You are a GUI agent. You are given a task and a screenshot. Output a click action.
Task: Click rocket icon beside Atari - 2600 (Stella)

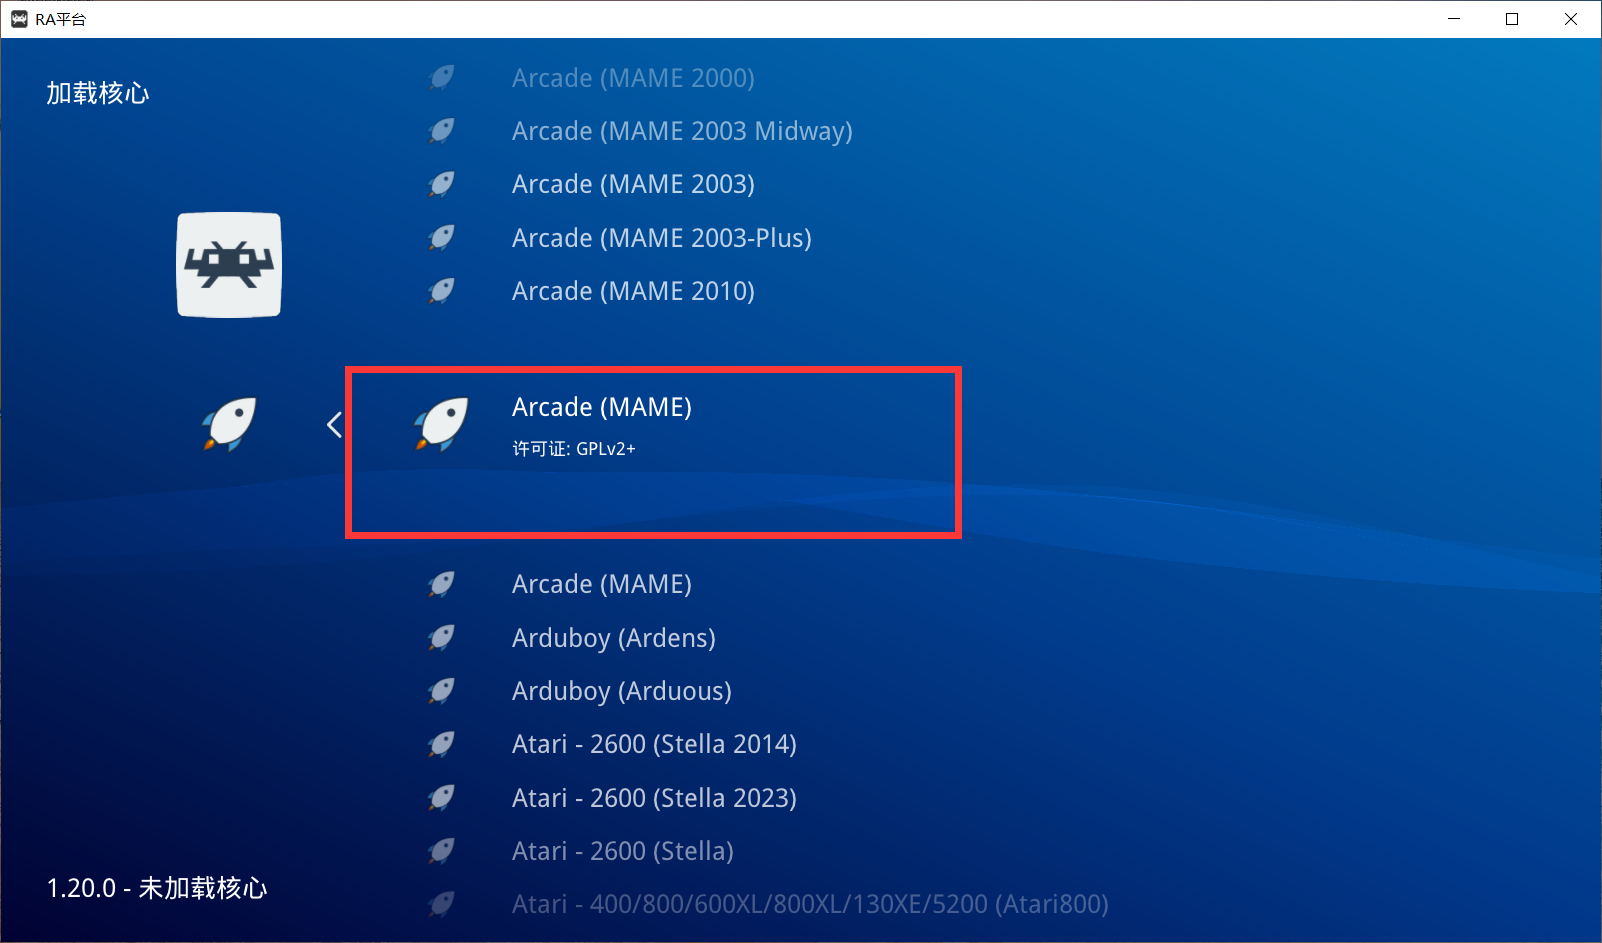441,851
